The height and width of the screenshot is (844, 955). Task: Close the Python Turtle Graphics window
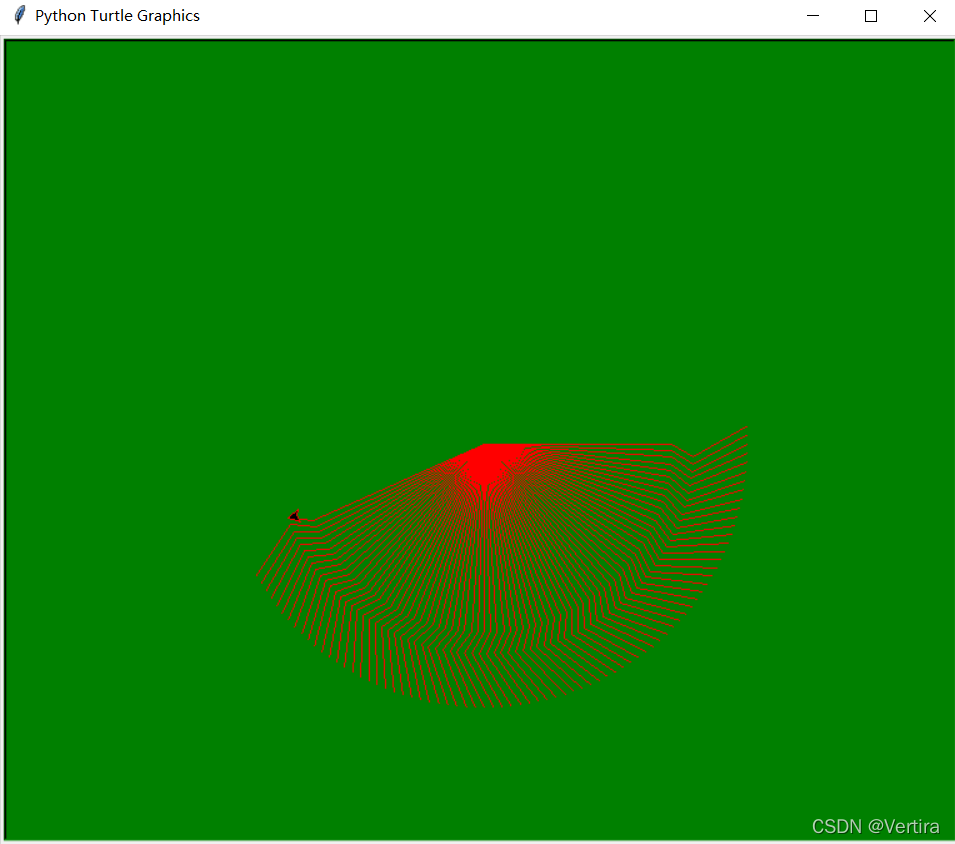(x=929, y=16)
